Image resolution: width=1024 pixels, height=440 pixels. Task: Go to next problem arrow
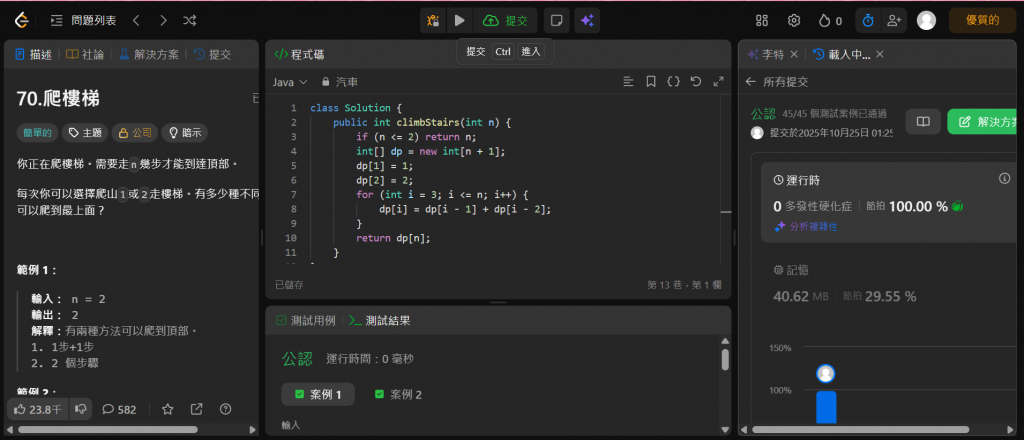point(163,21)
